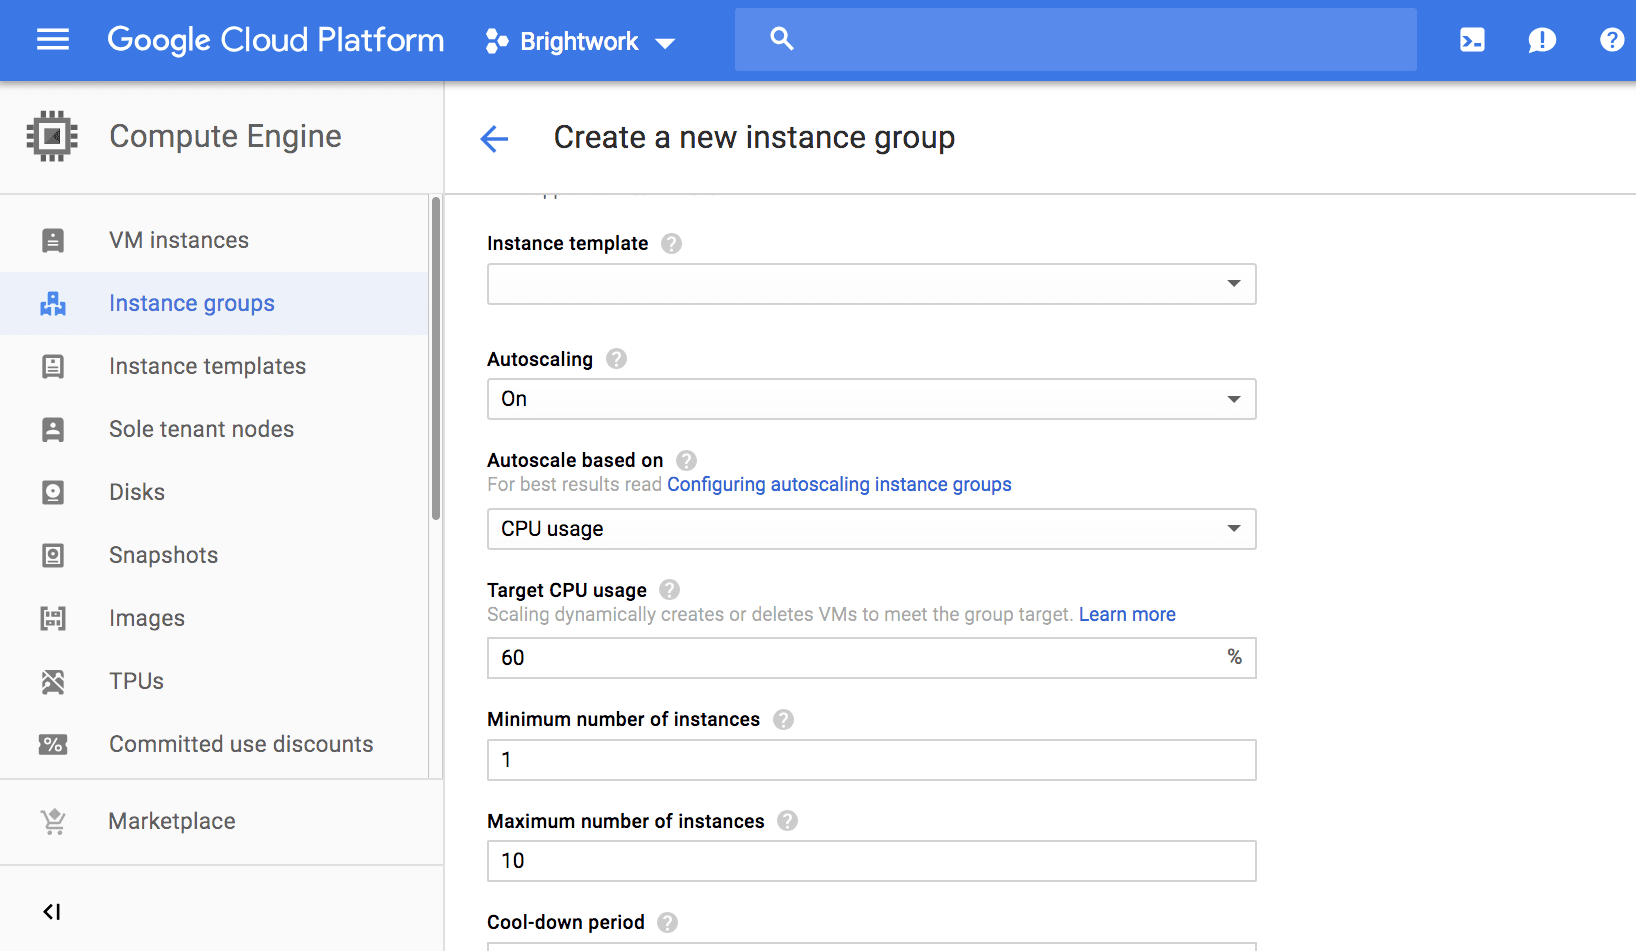Screen dimensions: 1636x951
Task: Open the Brightwork project selector
Action: (x=581, y=41)
